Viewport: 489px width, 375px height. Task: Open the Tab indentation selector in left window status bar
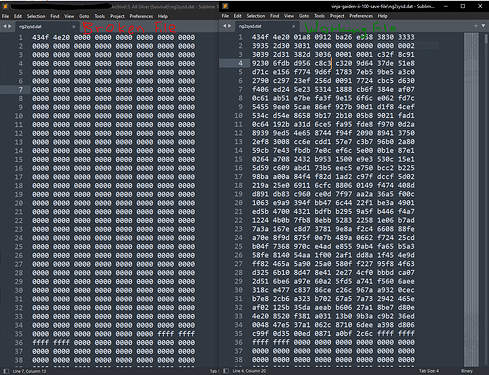coord(214,371)
